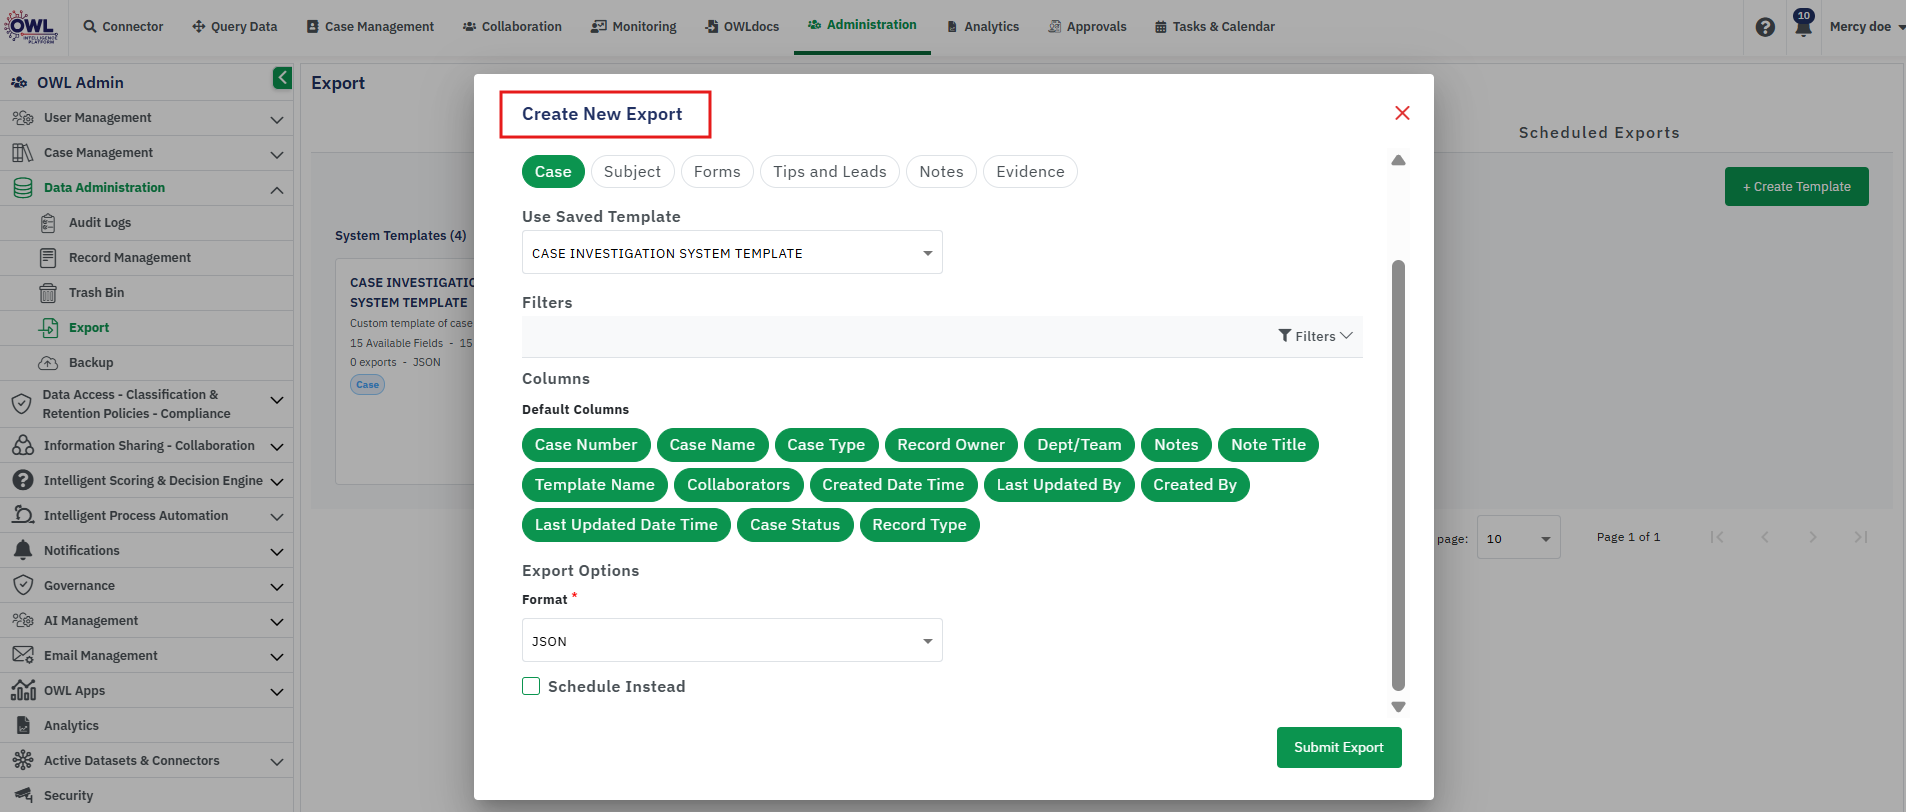Toggle the Dept/Team column chip
1906x812 pixels.
1079,445
